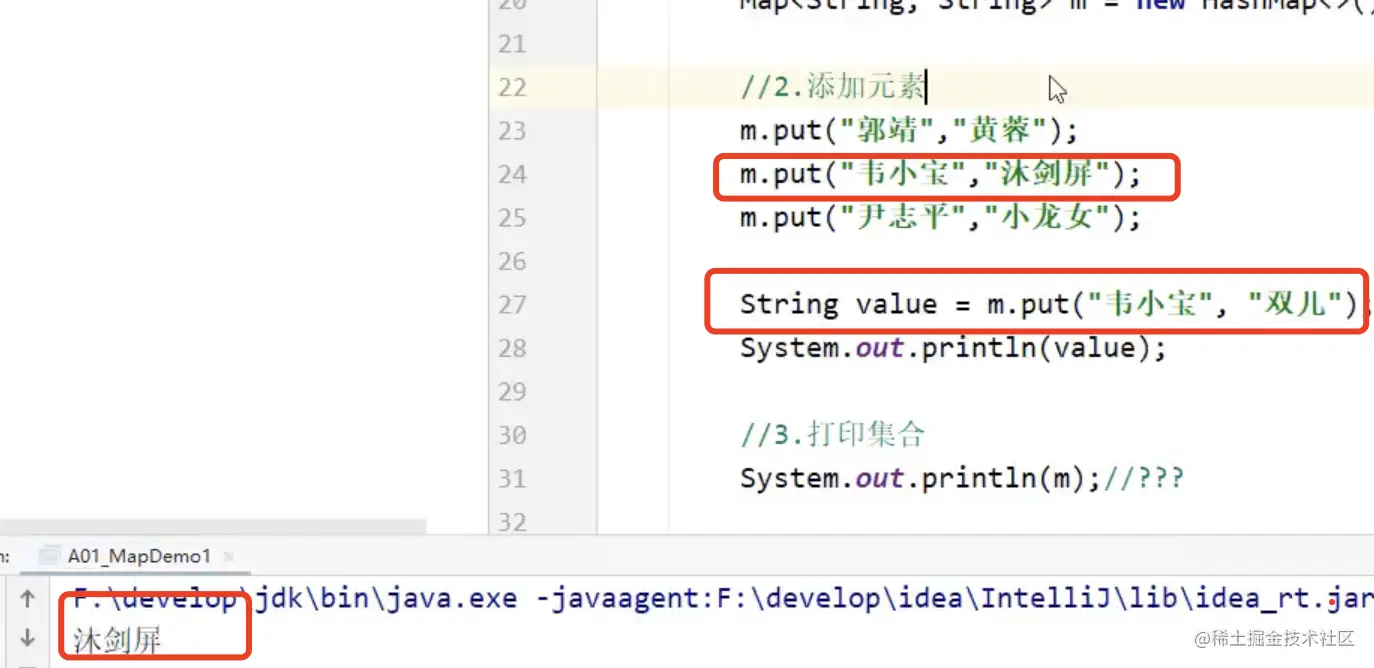Click line number 25 in gutter
The height and width of the screenshot is (668, 1374).
tap(512, 218)
